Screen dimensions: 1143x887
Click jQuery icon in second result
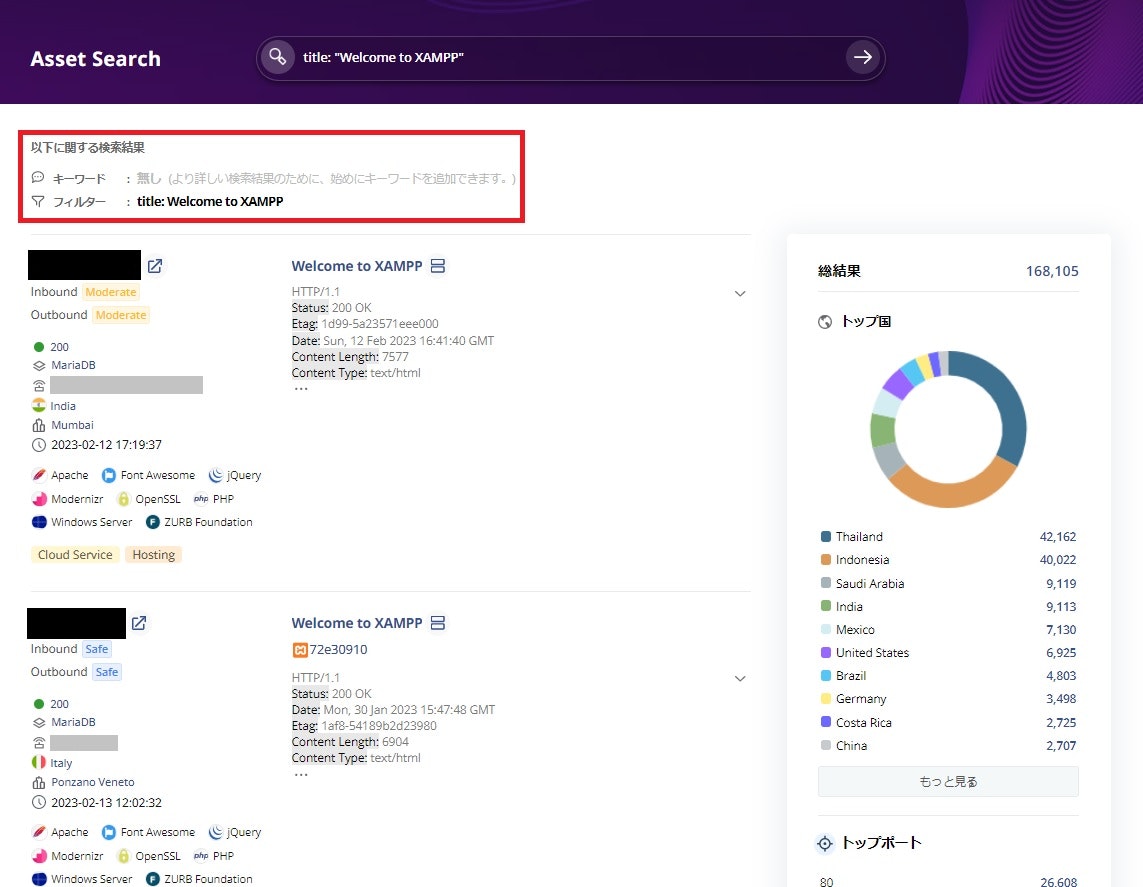215,832
